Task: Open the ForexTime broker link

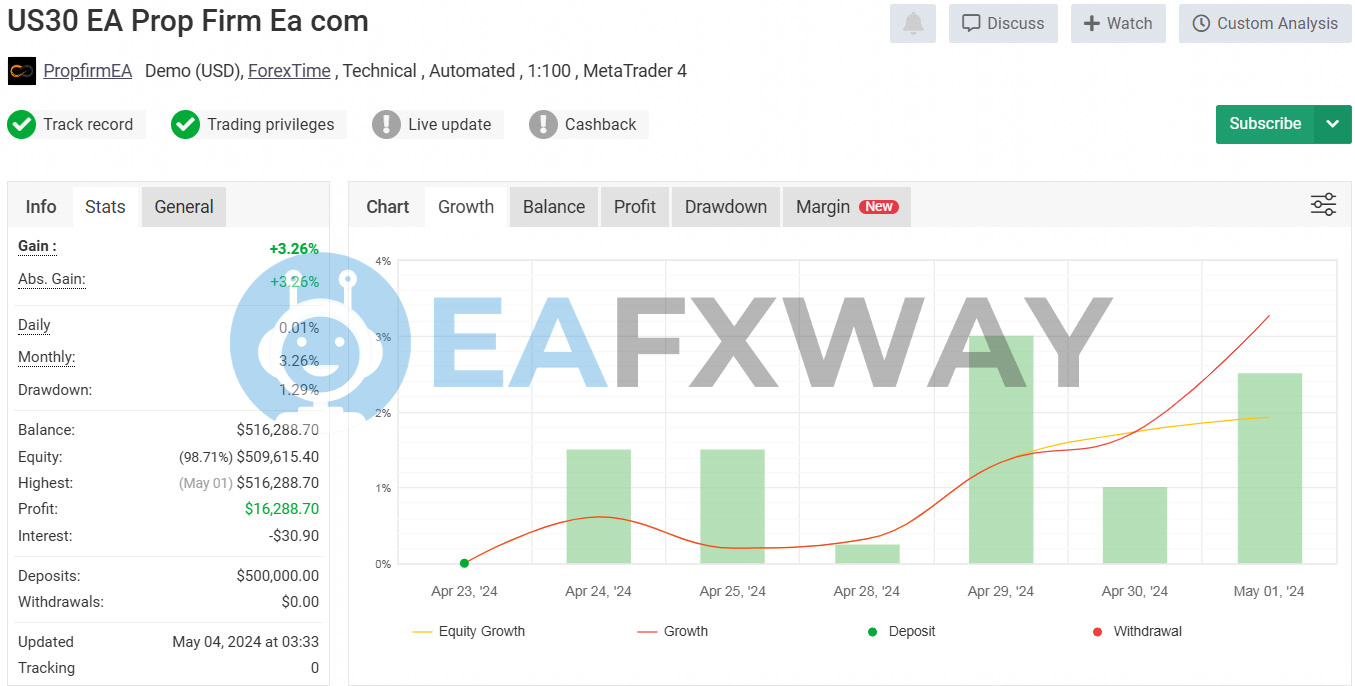Action: point(289,71)
